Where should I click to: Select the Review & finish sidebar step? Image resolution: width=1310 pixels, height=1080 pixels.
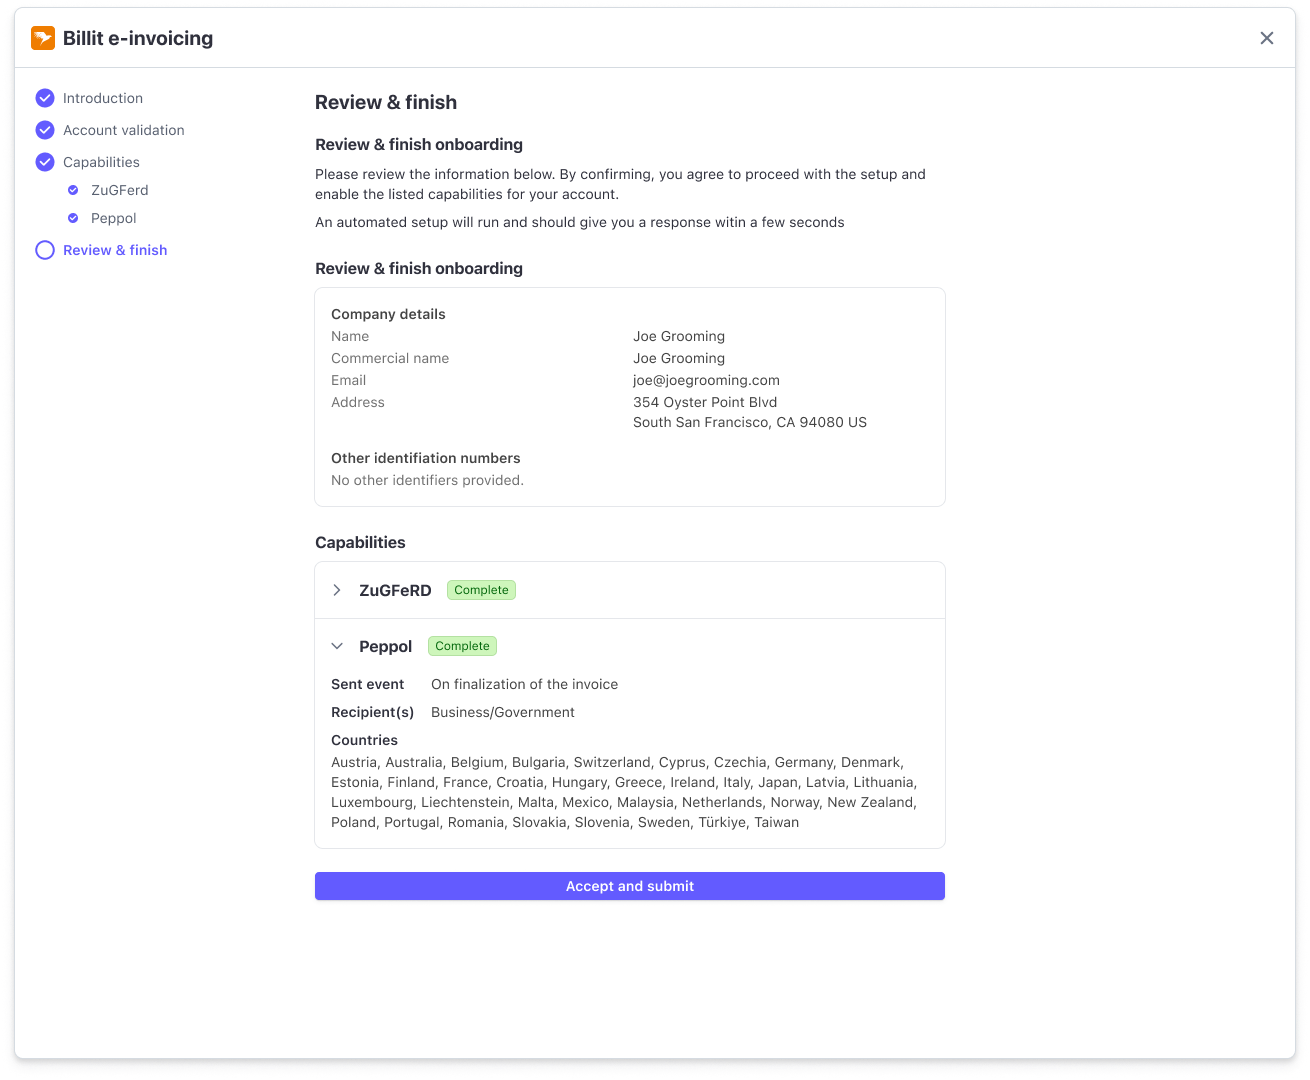pos(115,250)
